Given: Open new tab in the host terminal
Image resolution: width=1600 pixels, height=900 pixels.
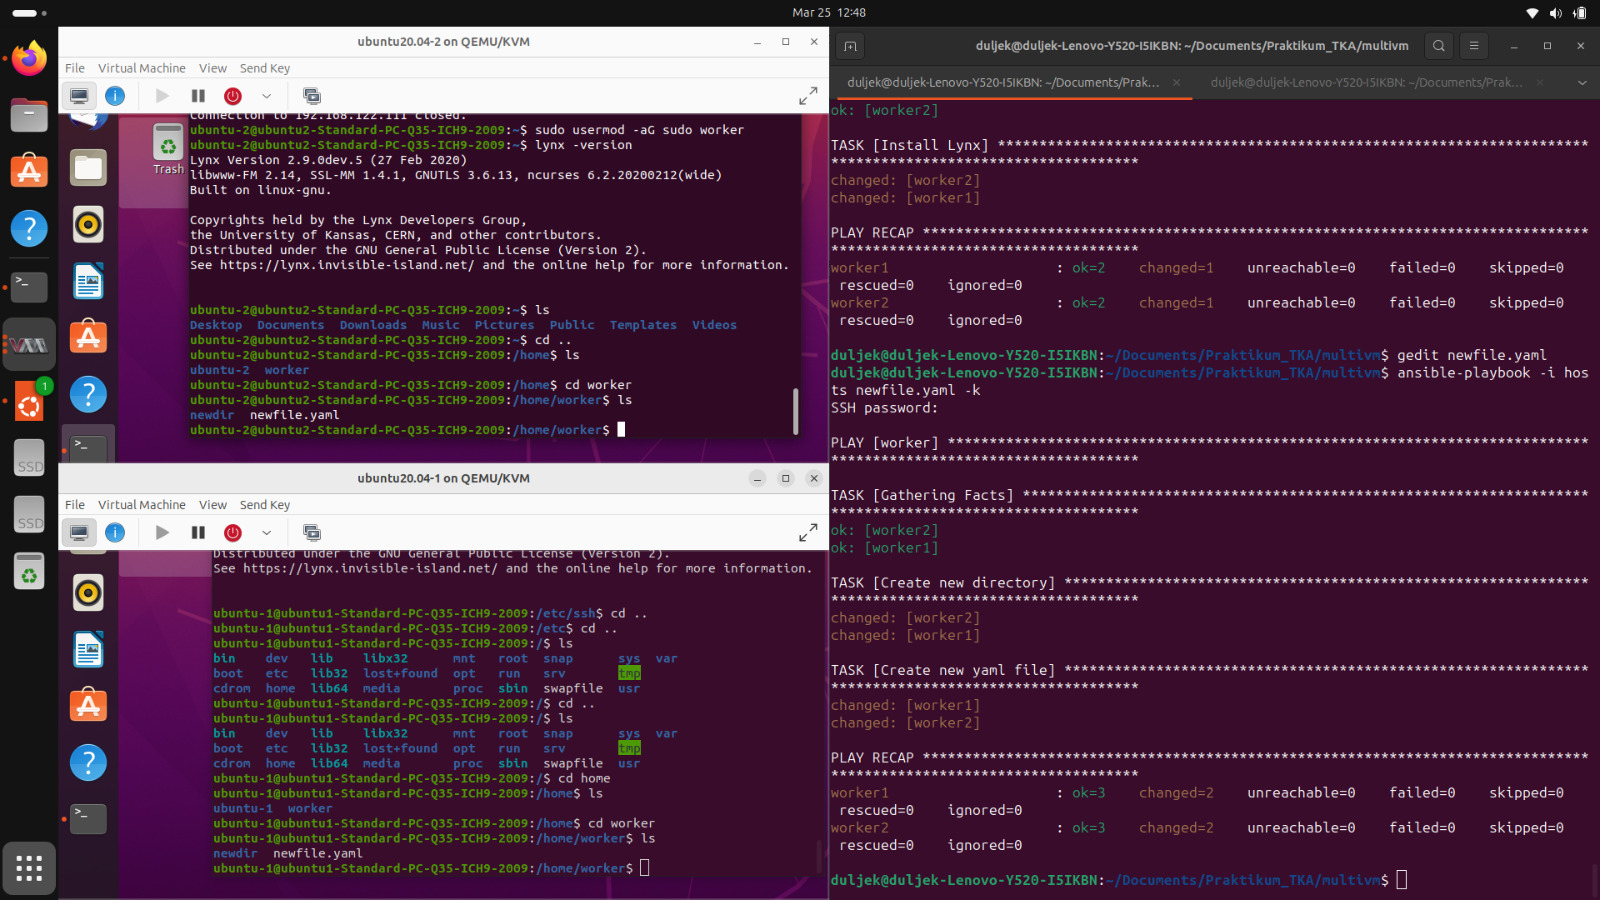Looking at the screenshot, I should click(850, 46).
